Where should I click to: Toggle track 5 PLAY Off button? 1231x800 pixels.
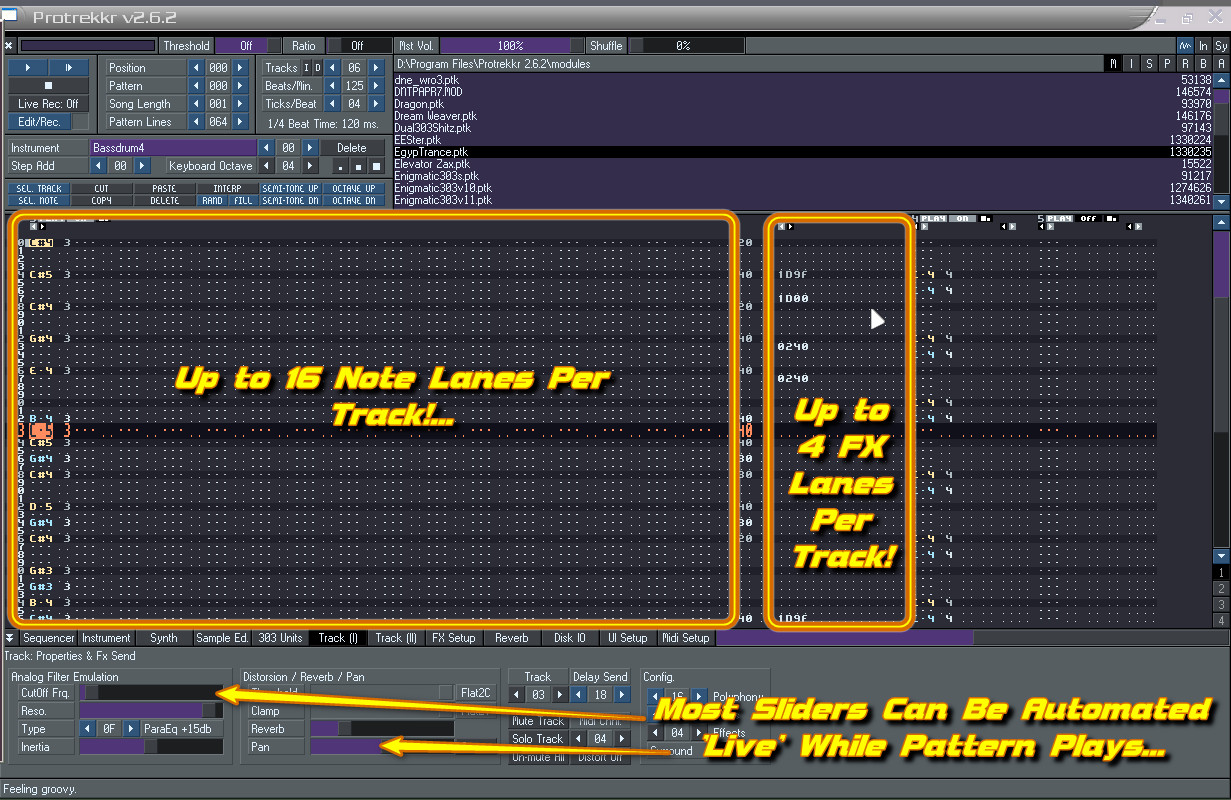[x=1088, y=218]
